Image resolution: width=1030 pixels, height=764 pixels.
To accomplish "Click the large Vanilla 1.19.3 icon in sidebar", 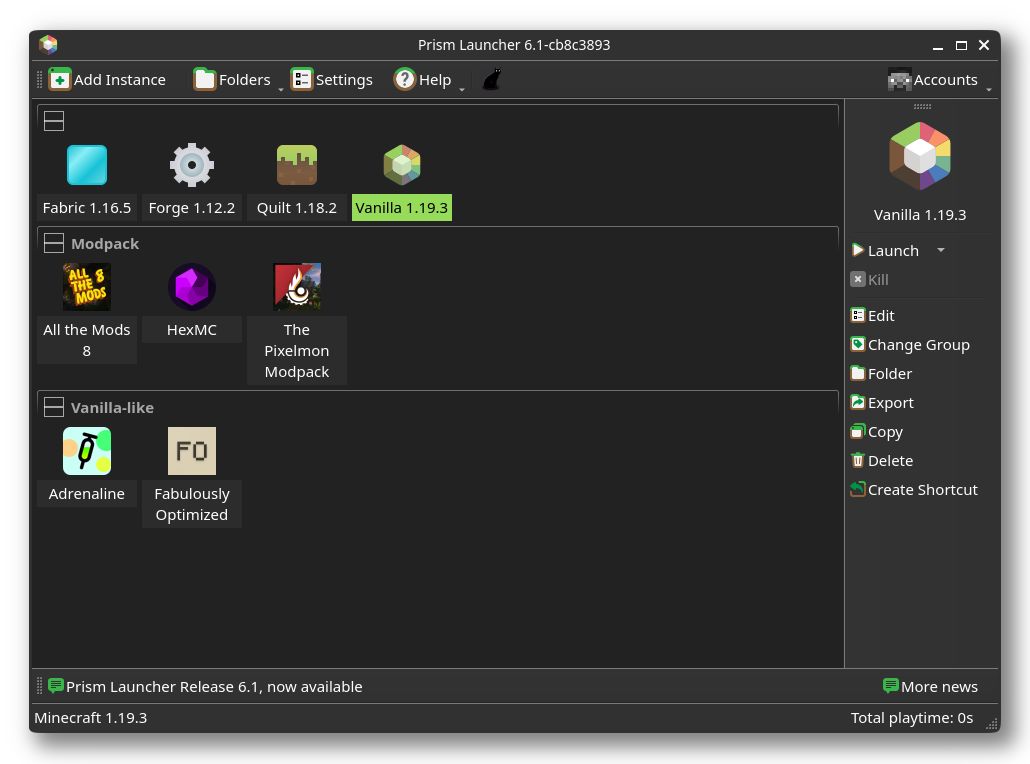I will pos(920,156).
